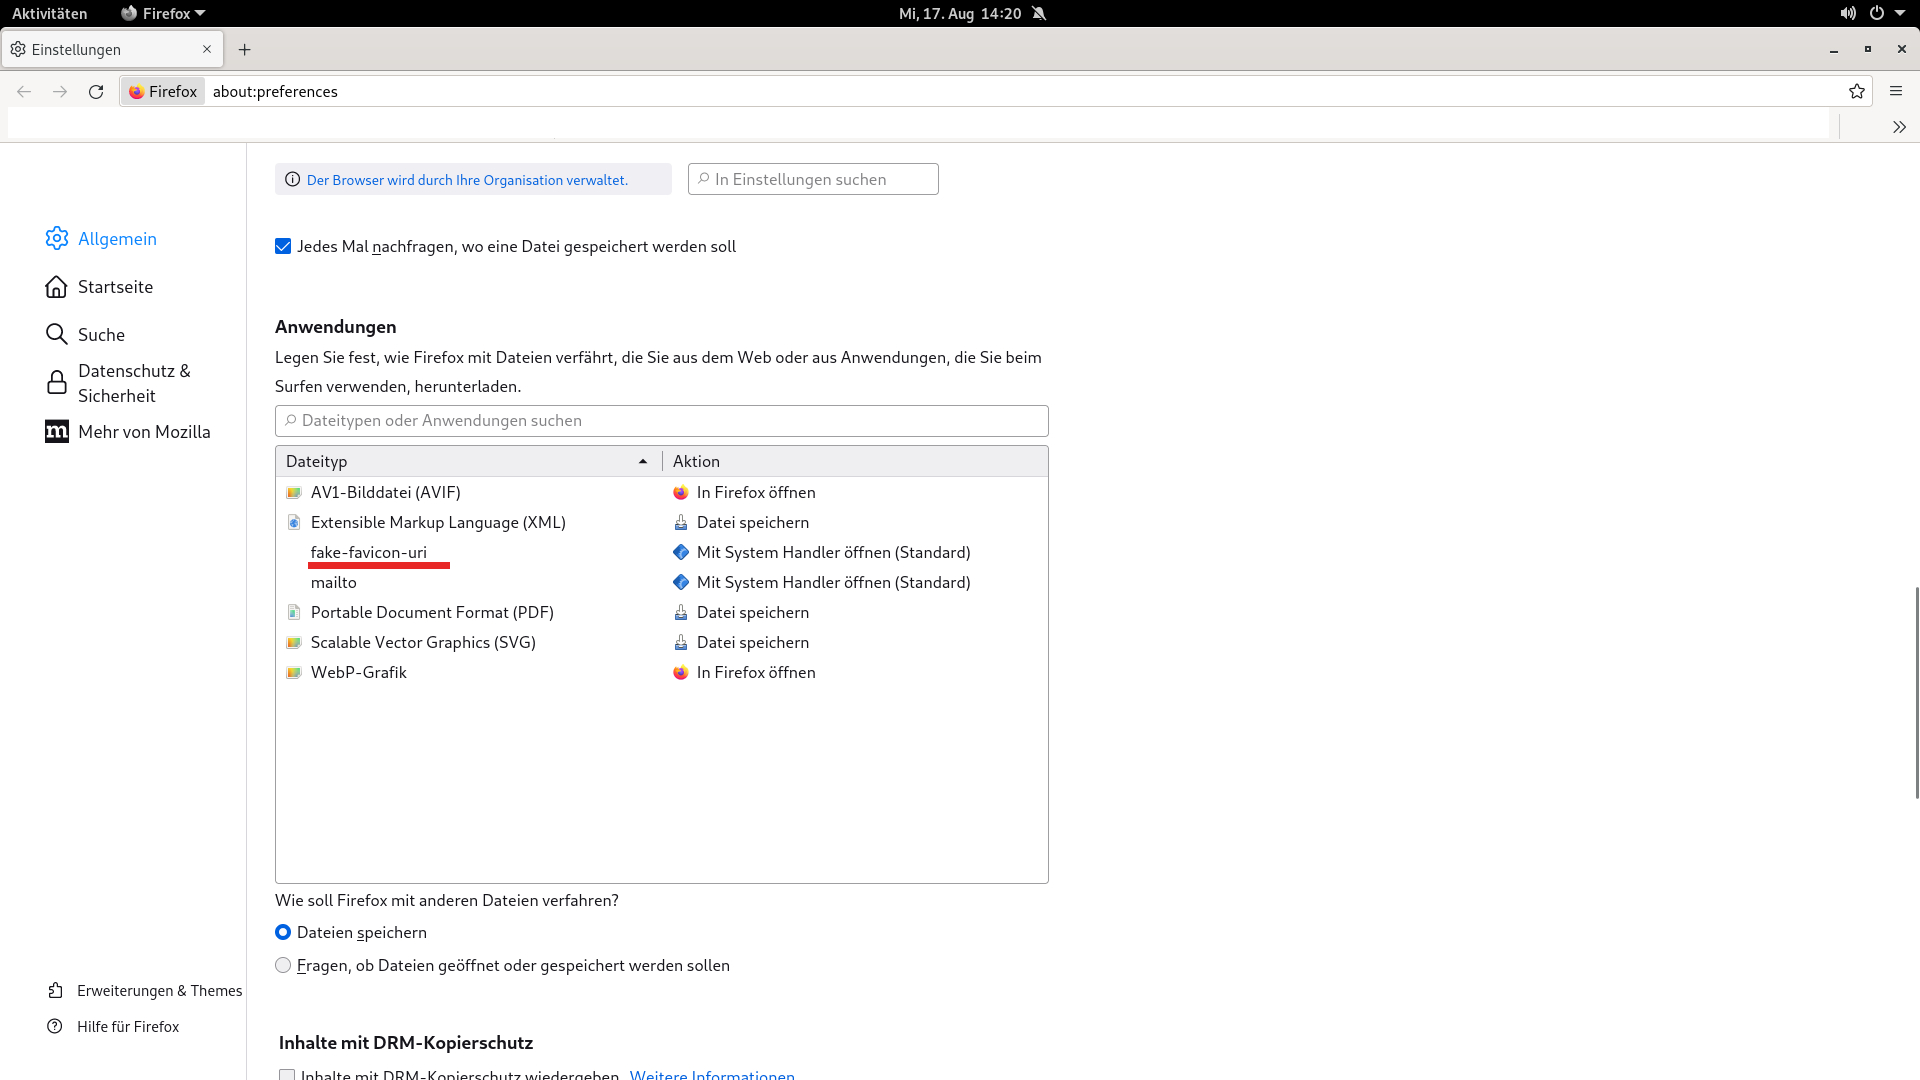Click "Der Browser wird durch Ihre Organisation verwaltet" link
Image resolution: width=1920 pixels, height=1080 pixels.
tap(467, 180)
